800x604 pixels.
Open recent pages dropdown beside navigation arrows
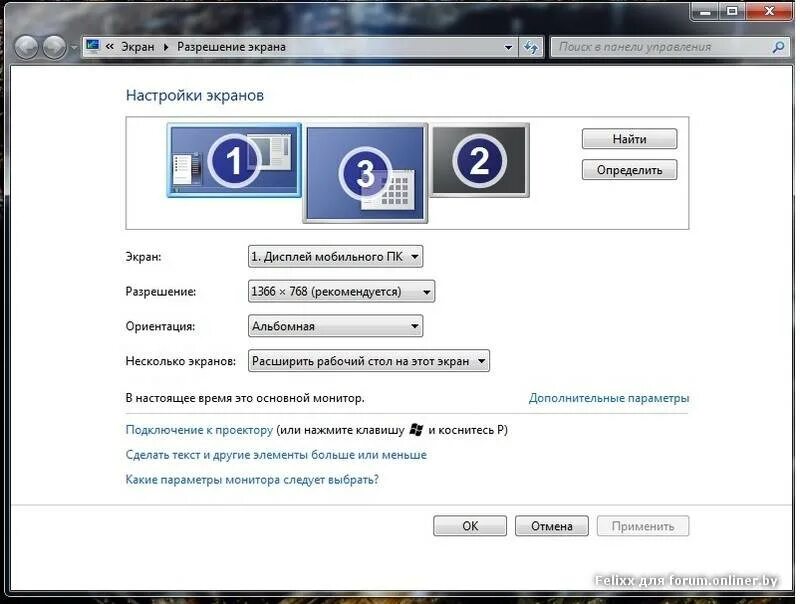73,47
